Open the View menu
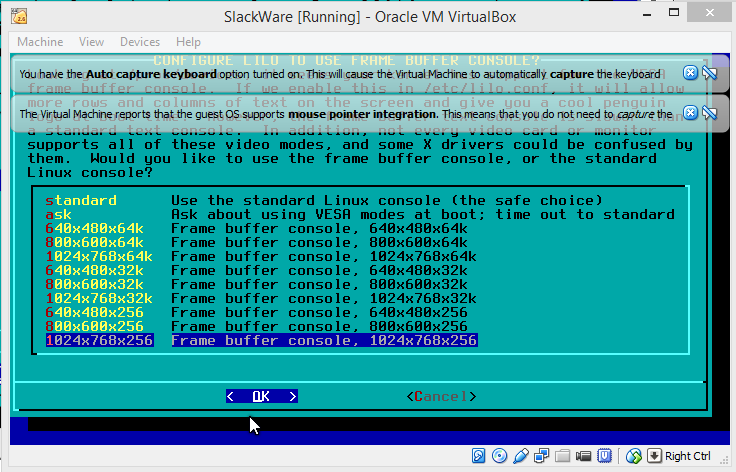The width and height of the screenshot is (736, 472). point(91,42)
